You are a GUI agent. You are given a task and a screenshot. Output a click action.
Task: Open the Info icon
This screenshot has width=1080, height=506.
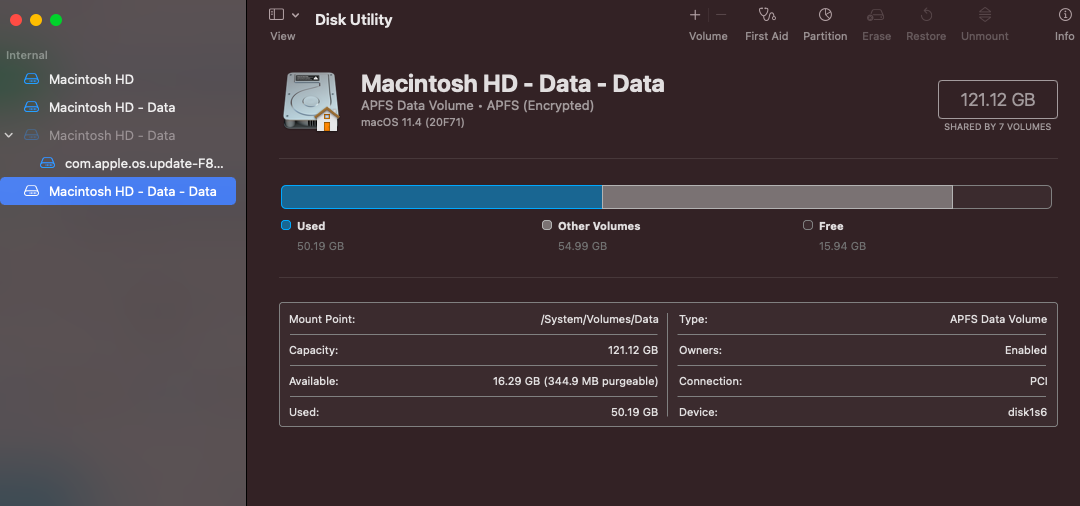1065,14
